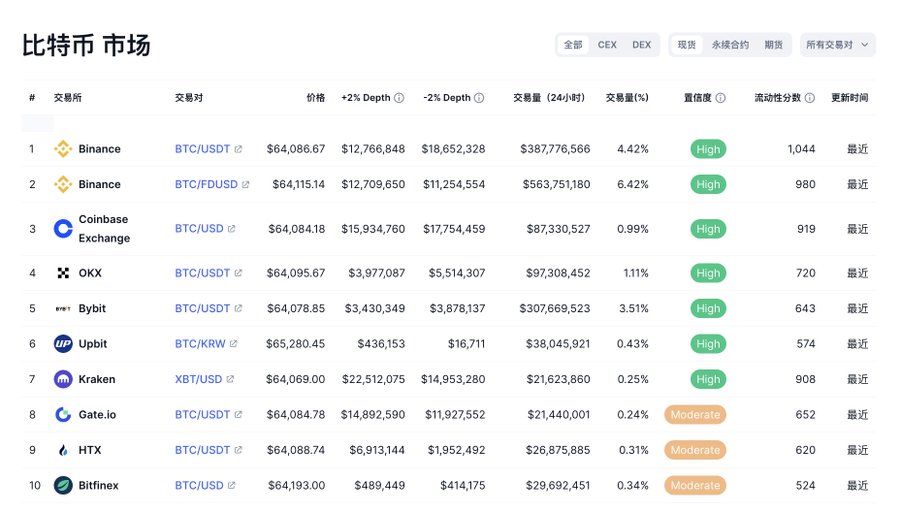Screen dimensions: 900x512
Task: Click the info icon next to -2% Depth
Action: point(479,98)
